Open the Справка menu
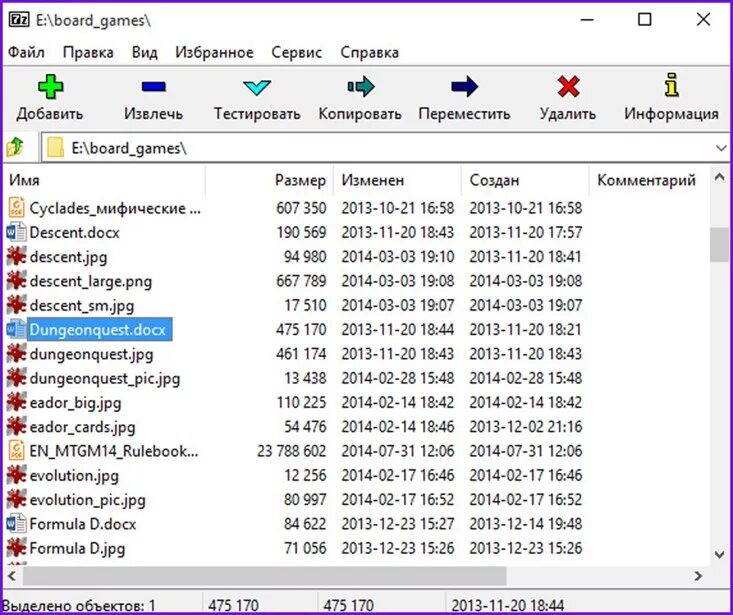This screenshot has height=615, width=733. point(369,52)
